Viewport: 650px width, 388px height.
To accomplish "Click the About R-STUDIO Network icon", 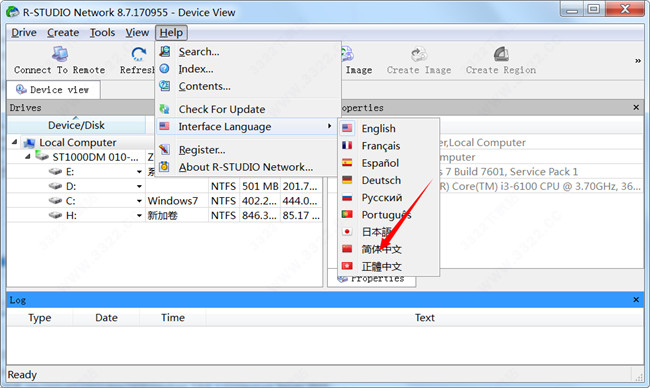I will point(165,167).
